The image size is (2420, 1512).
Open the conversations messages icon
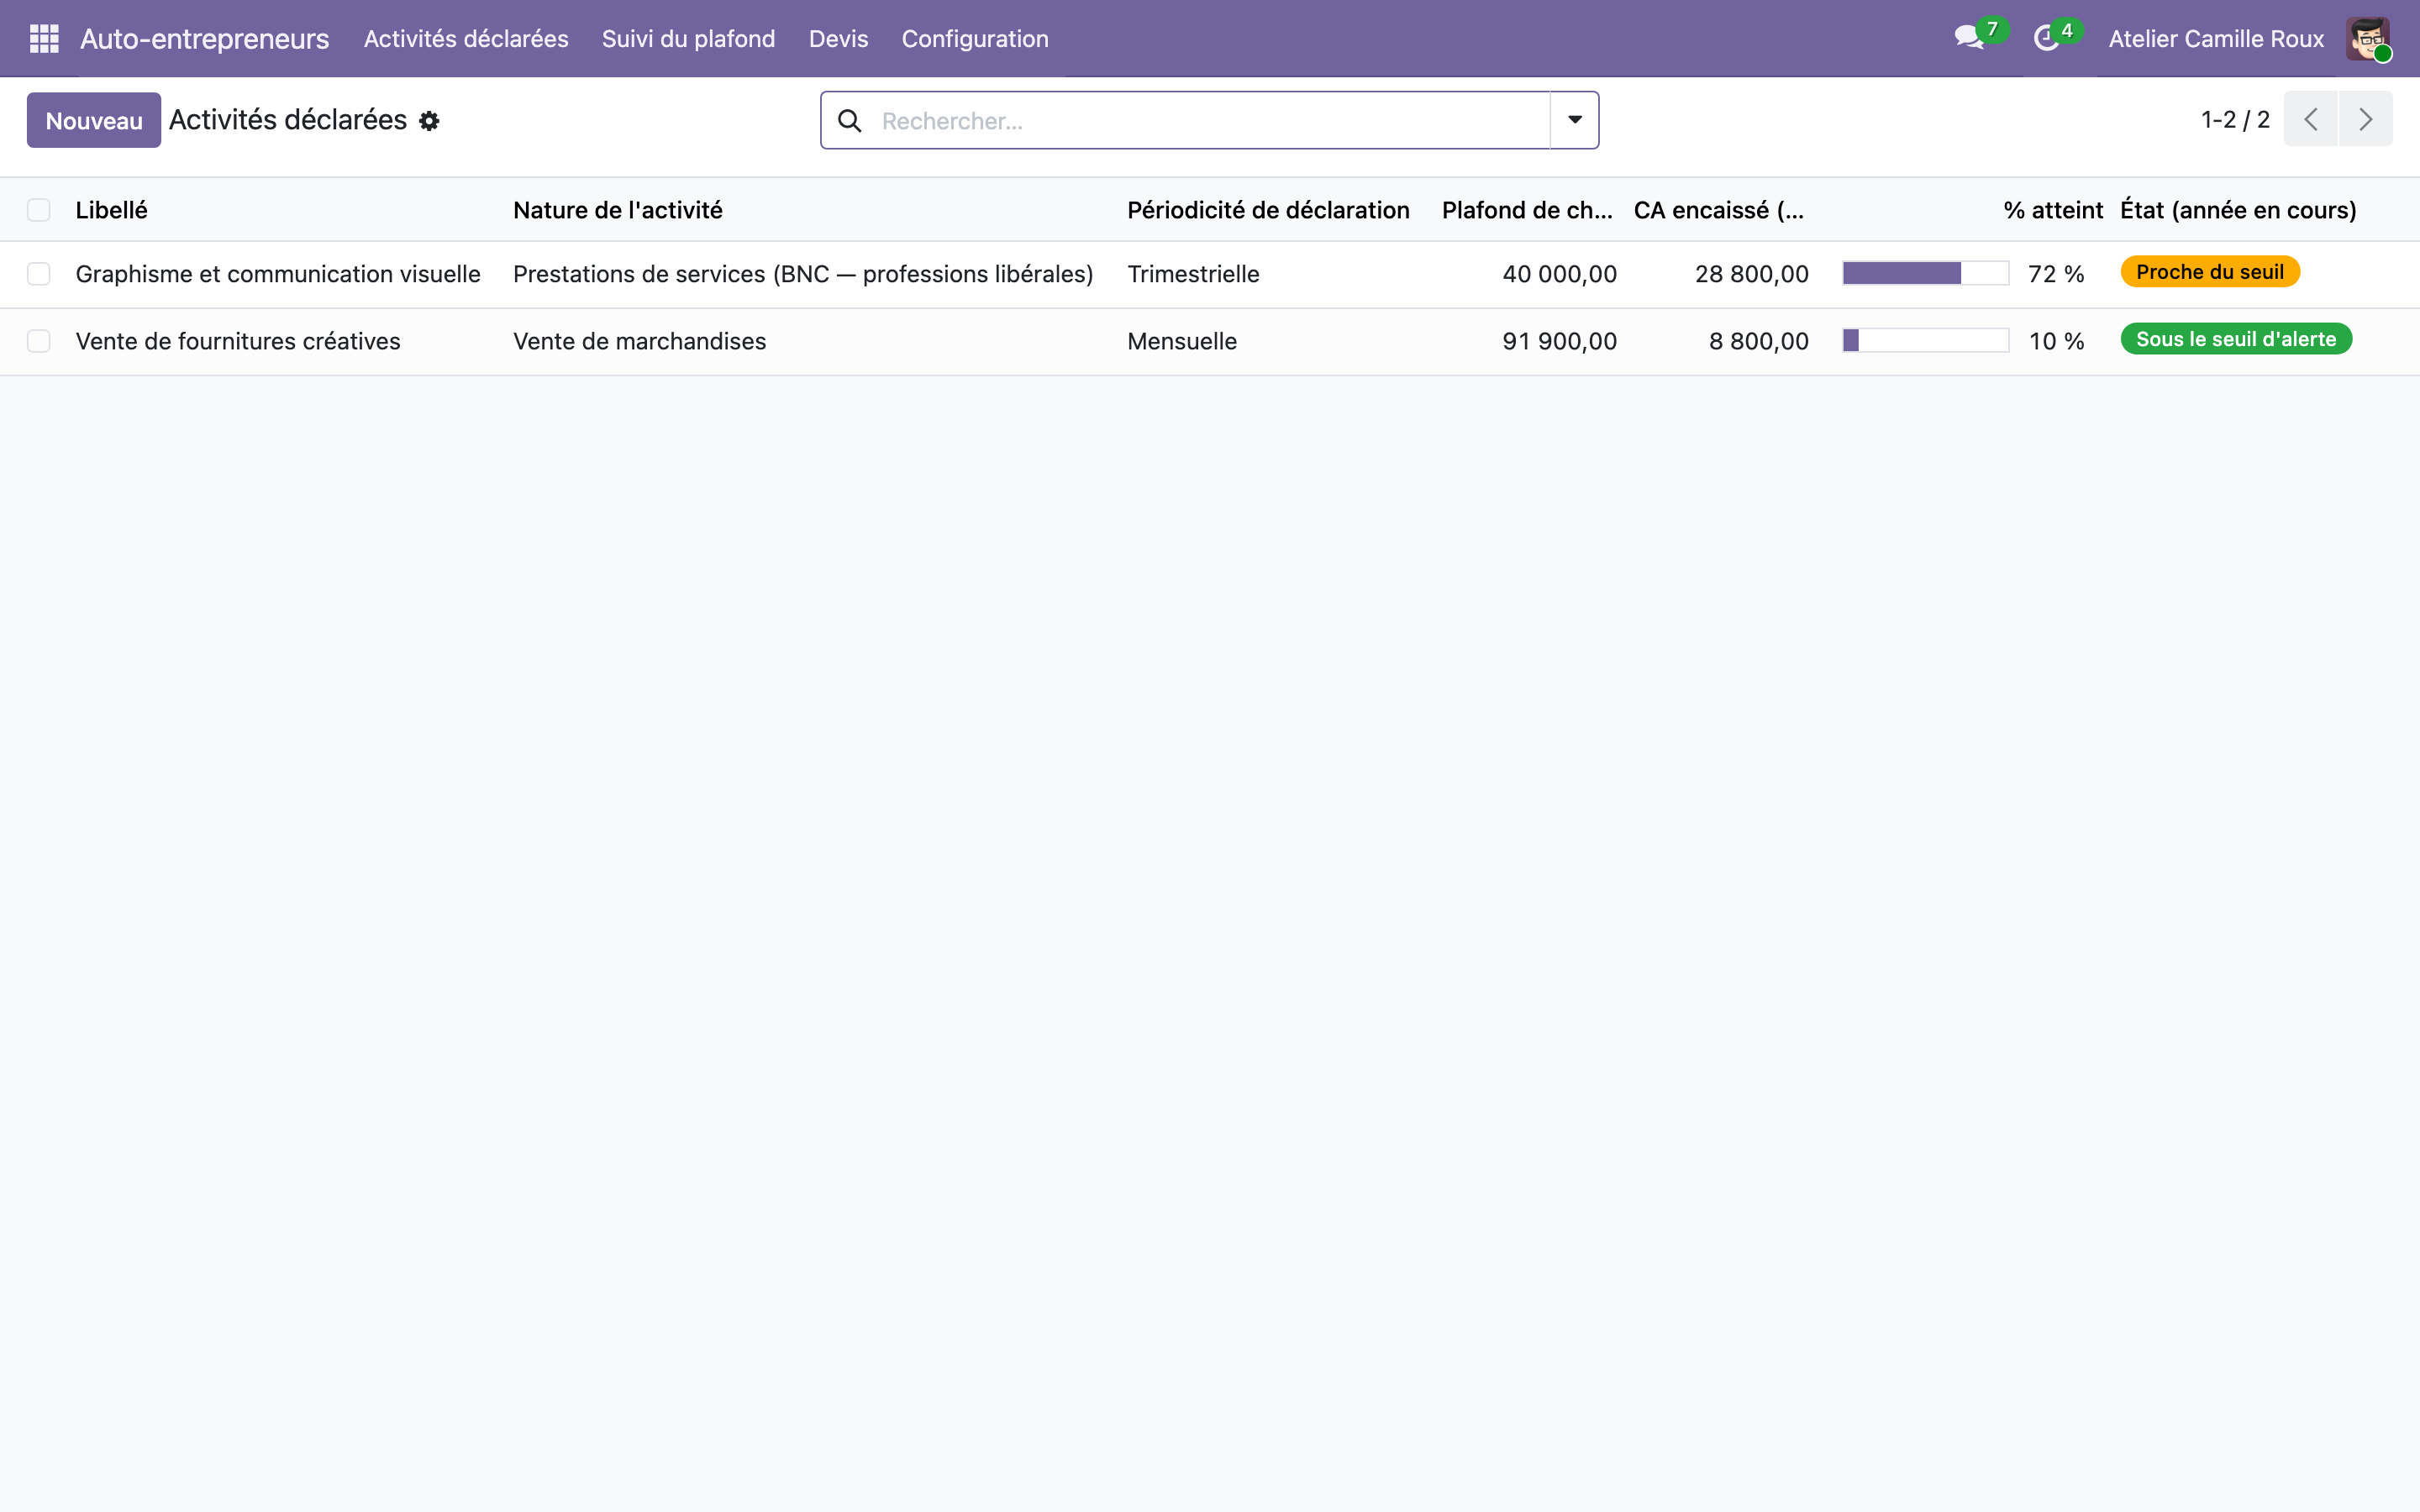click(x=1969, y=38)
